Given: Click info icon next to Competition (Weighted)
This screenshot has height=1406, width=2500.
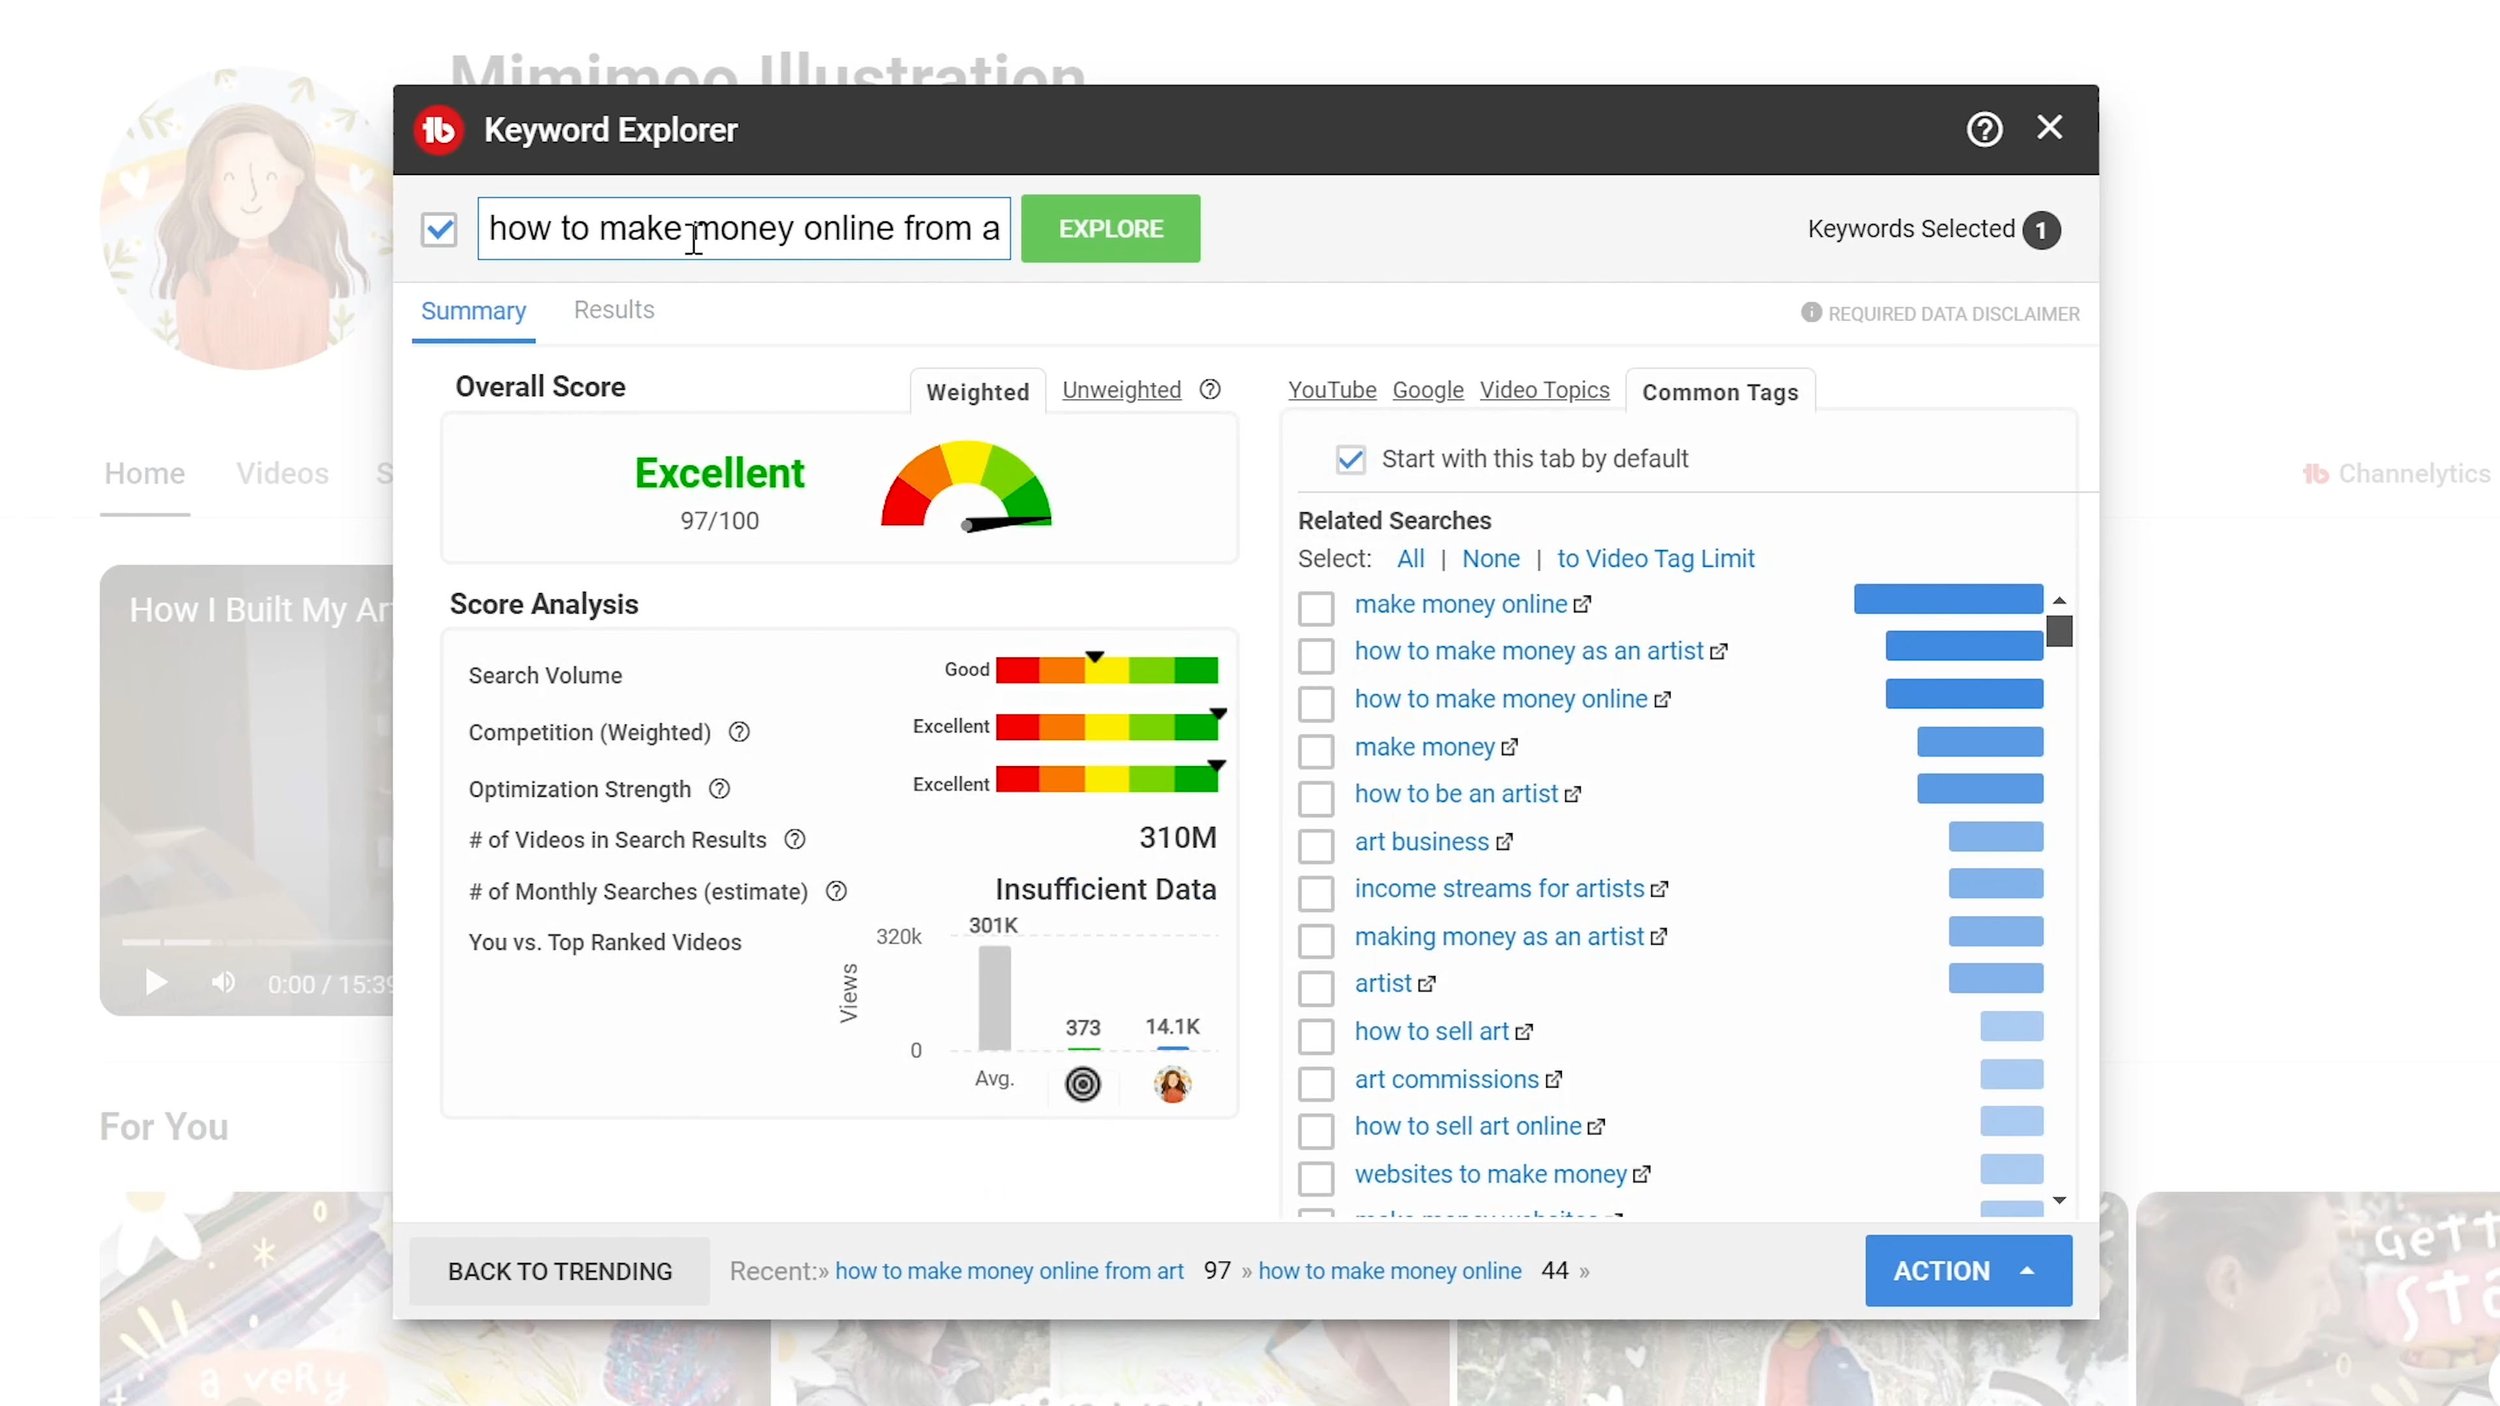Looking at the screenshot, I should click(x=739, y=732).
